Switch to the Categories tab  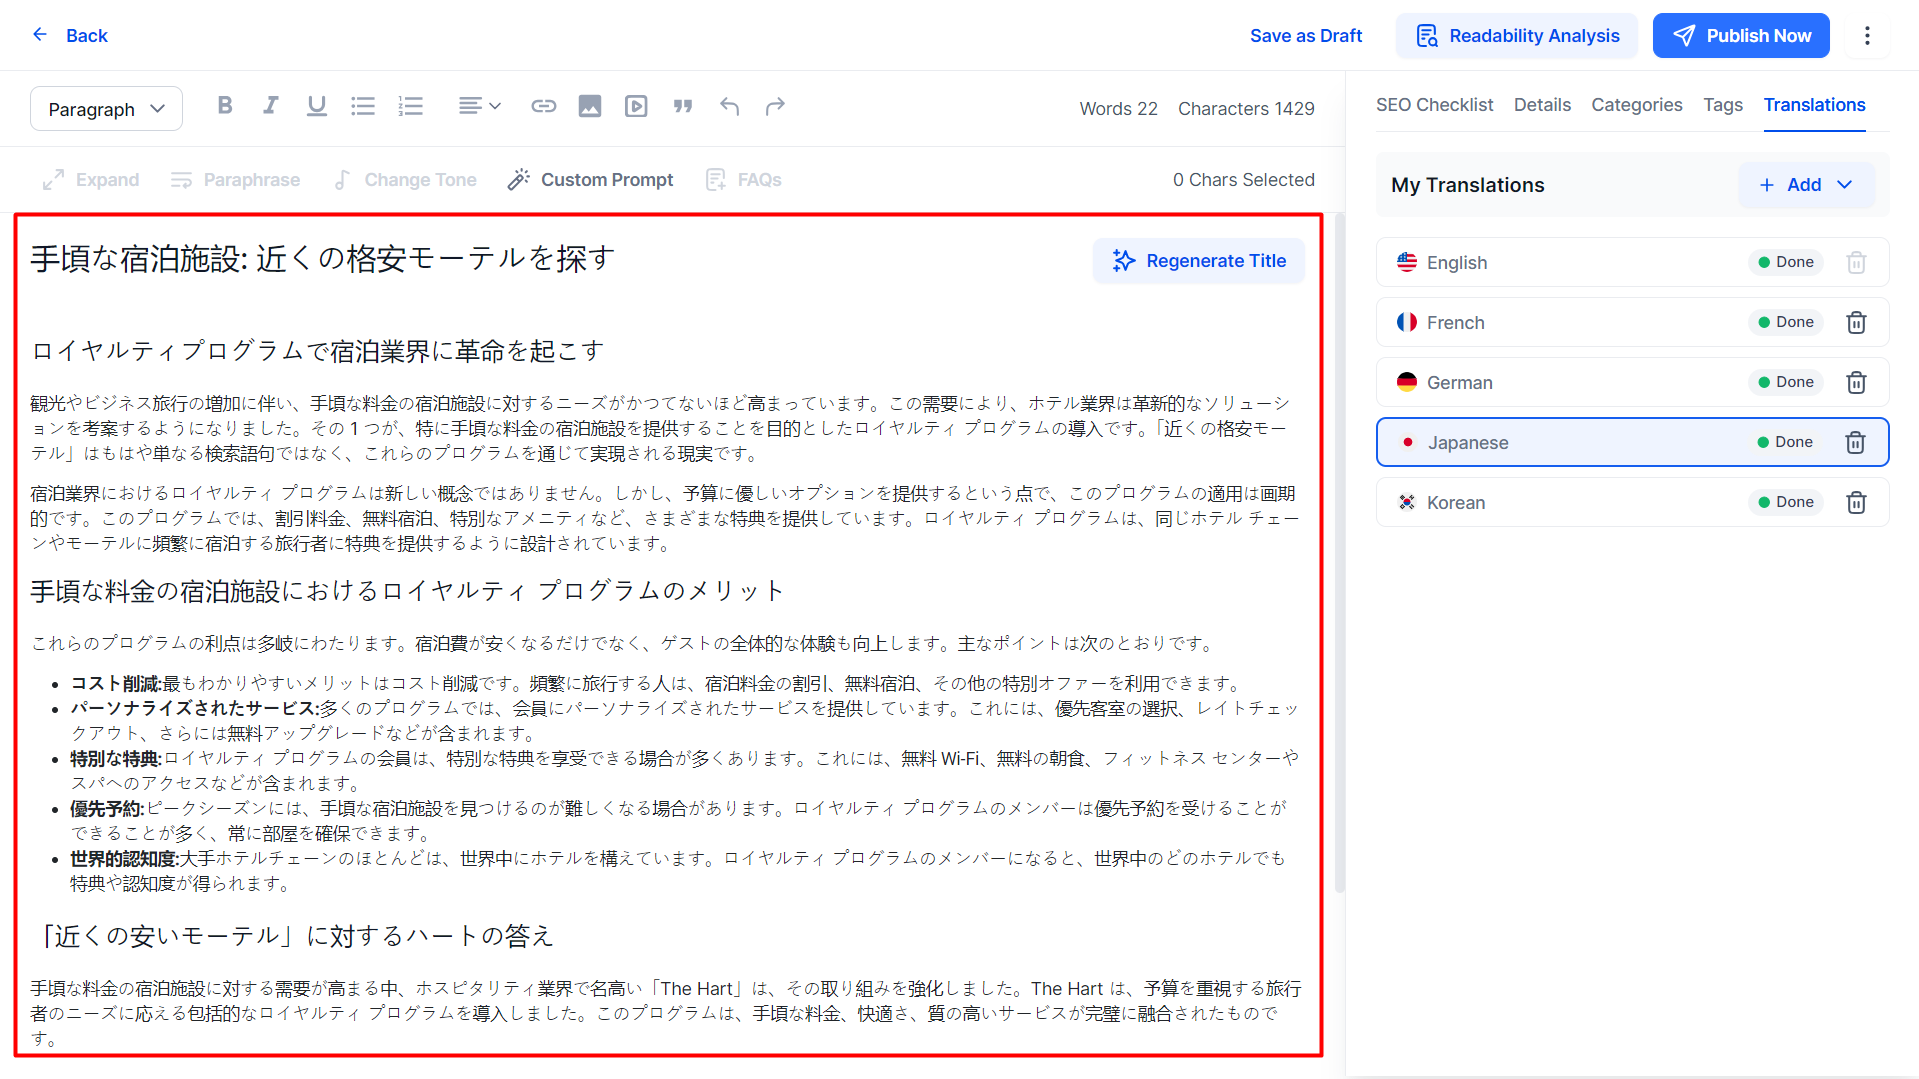pos(1637,105)
